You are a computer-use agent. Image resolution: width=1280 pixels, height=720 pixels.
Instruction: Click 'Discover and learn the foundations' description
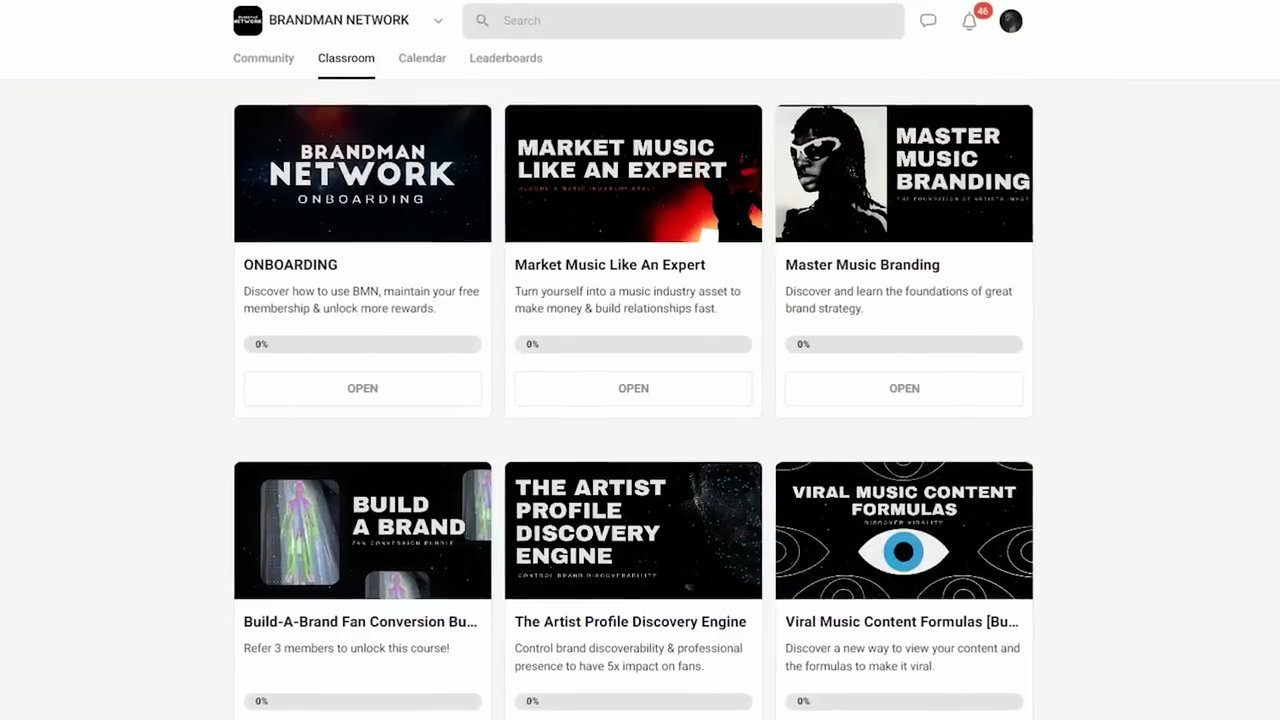[x=898, y=300]
